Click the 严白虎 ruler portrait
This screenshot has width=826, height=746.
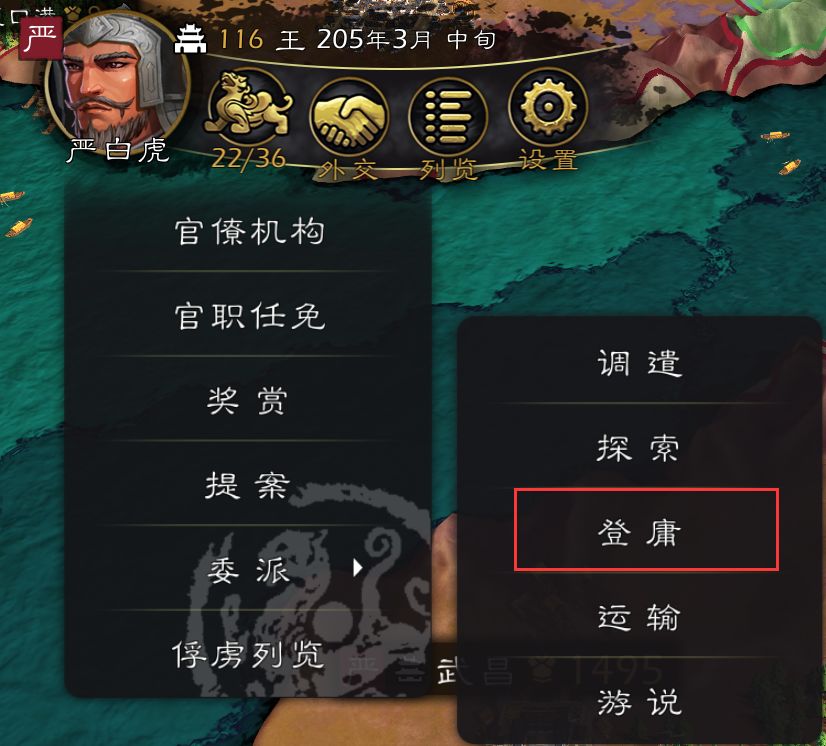(117, 85)
